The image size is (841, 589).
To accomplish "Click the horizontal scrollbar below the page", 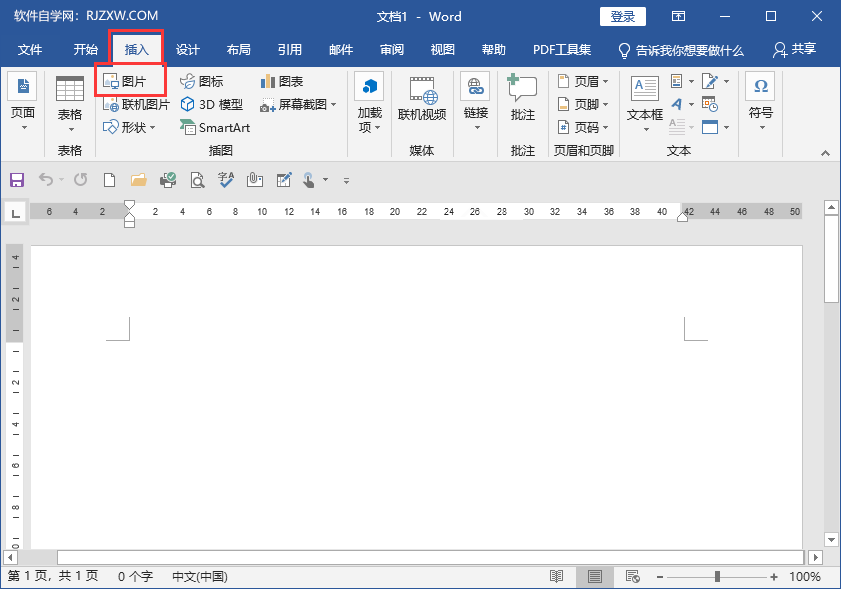I will (420, 557).
